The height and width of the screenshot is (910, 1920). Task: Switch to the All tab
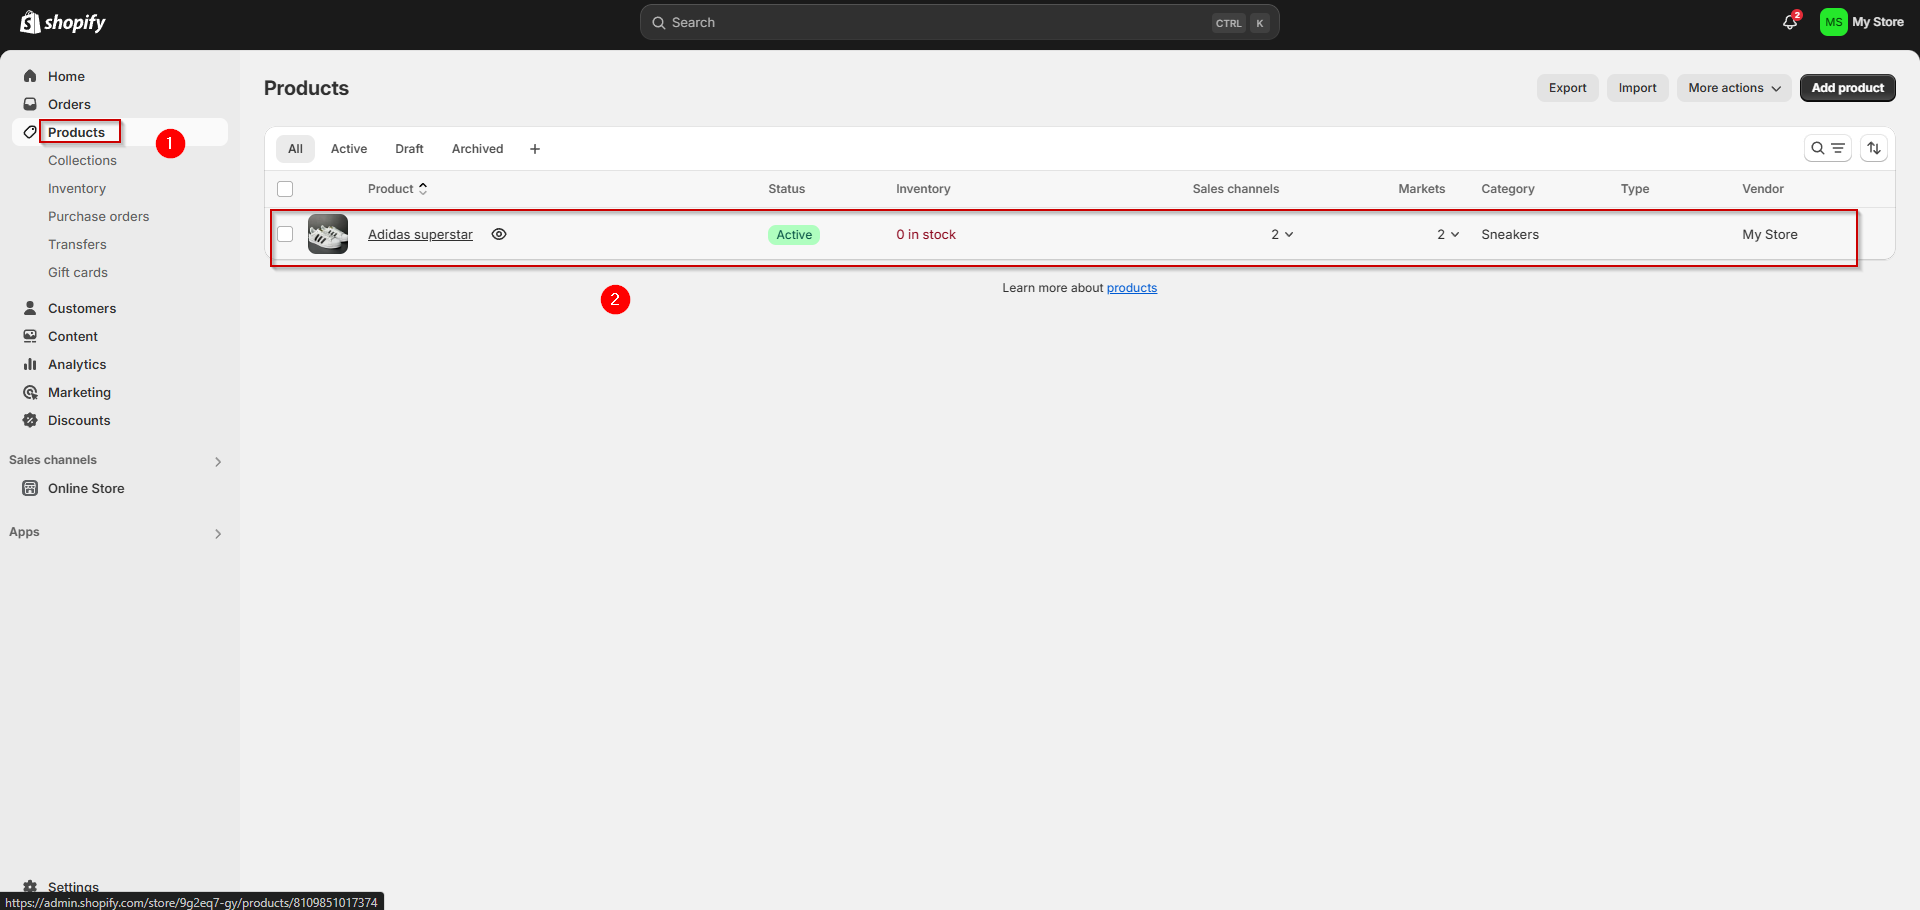(x=295, y=149)
